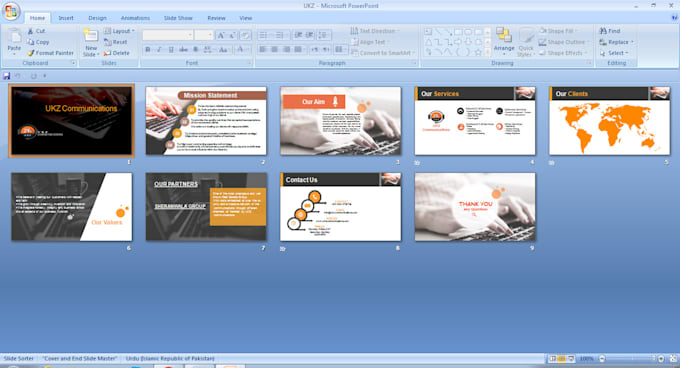Image resolution: width=680 pixels, height=368 pixels.
Task: Select the star shape in the gallery
Action: (x=478, y=52)
